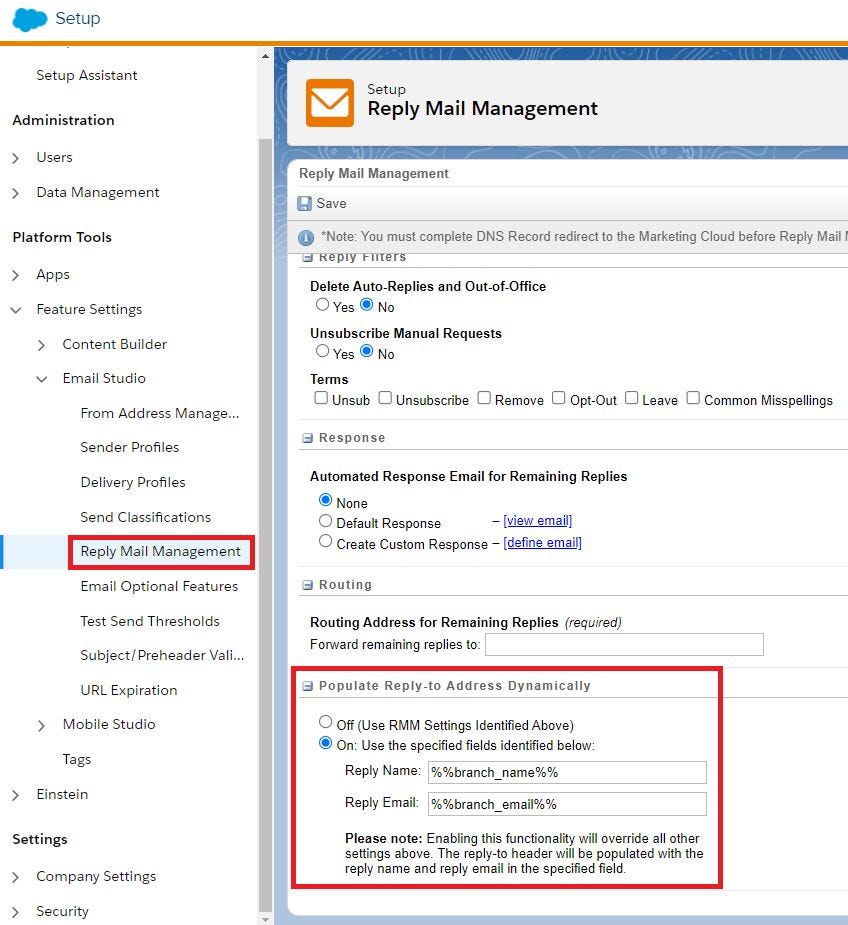
Task: Open Test Send Thresholds sidebar item
Action: point(150,621)
